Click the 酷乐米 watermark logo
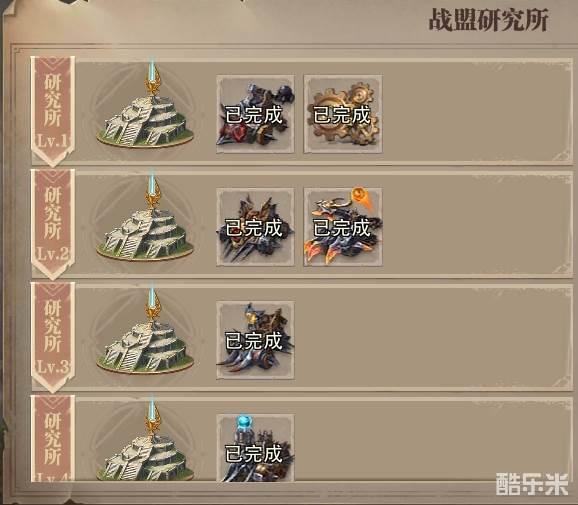Image resolution: width=578 pixels, height=505 pixels. click(x=532, y=484)
